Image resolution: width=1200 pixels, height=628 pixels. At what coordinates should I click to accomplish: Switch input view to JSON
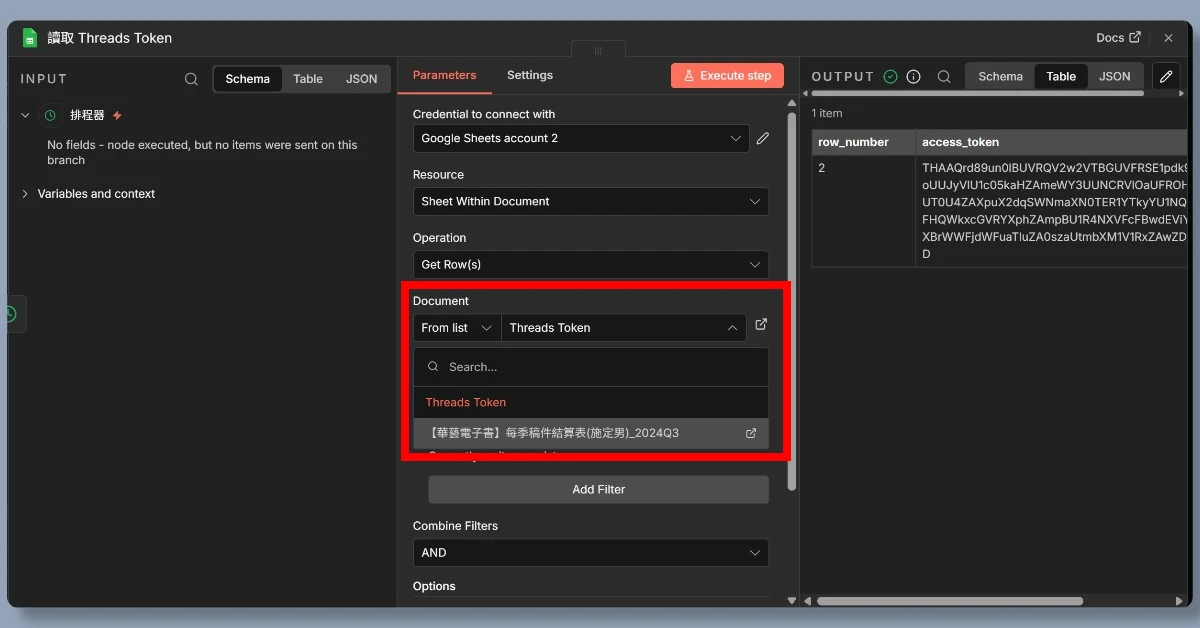pos(361,79)
